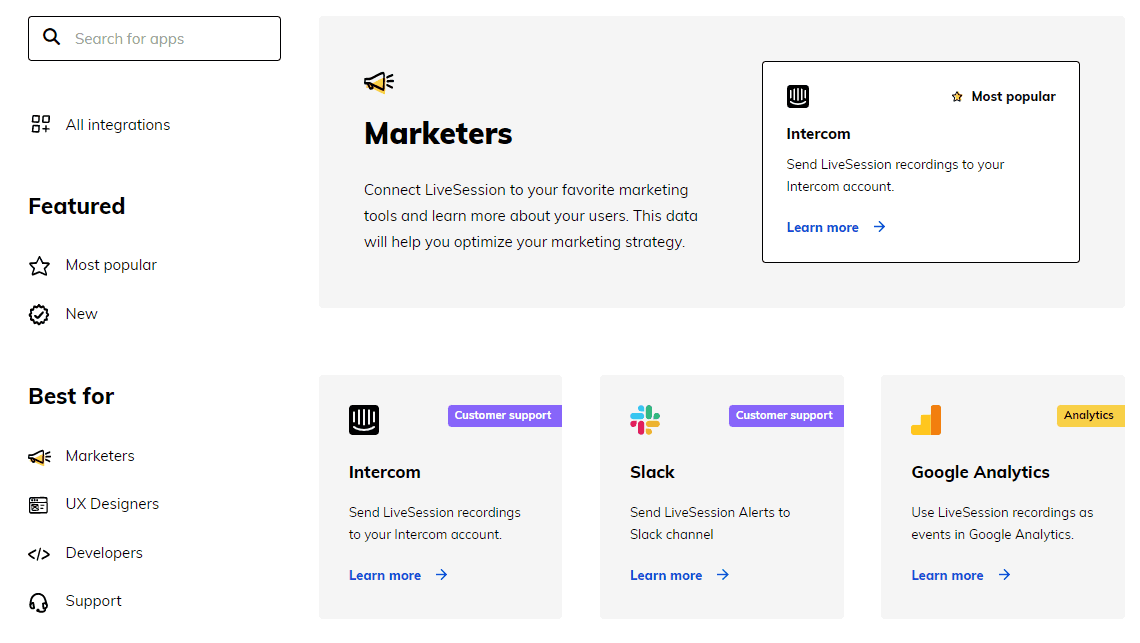Image resolution: width=1140 pixels, height=643 pixels.
Task: Click the New badge checkmark icon
Action: tap(39, 315)
